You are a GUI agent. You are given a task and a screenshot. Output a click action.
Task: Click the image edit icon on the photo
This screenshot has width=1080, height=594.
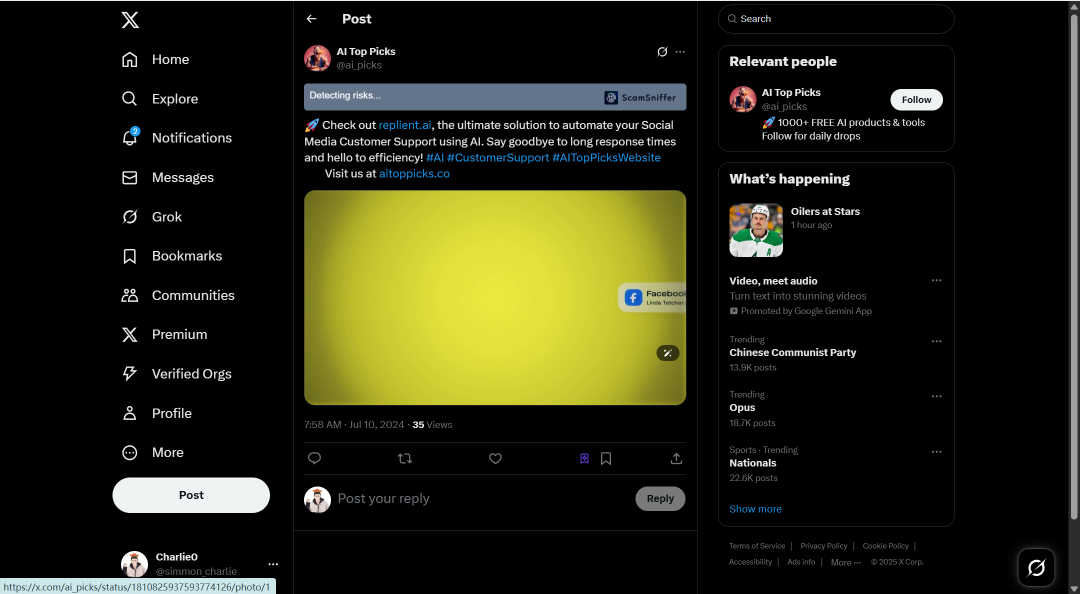[x=667, y=353]
